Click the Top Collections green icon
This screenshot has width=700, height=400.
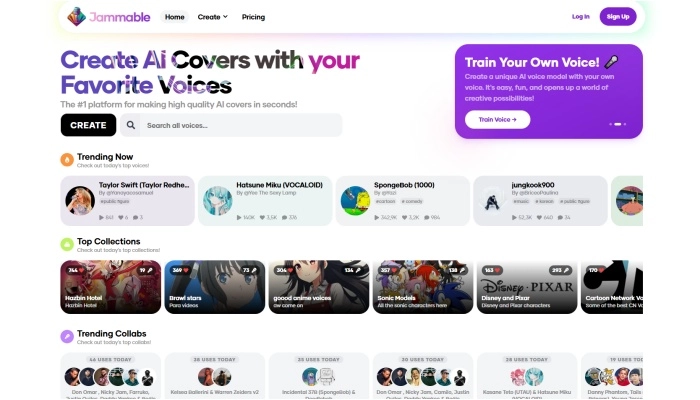67,244
